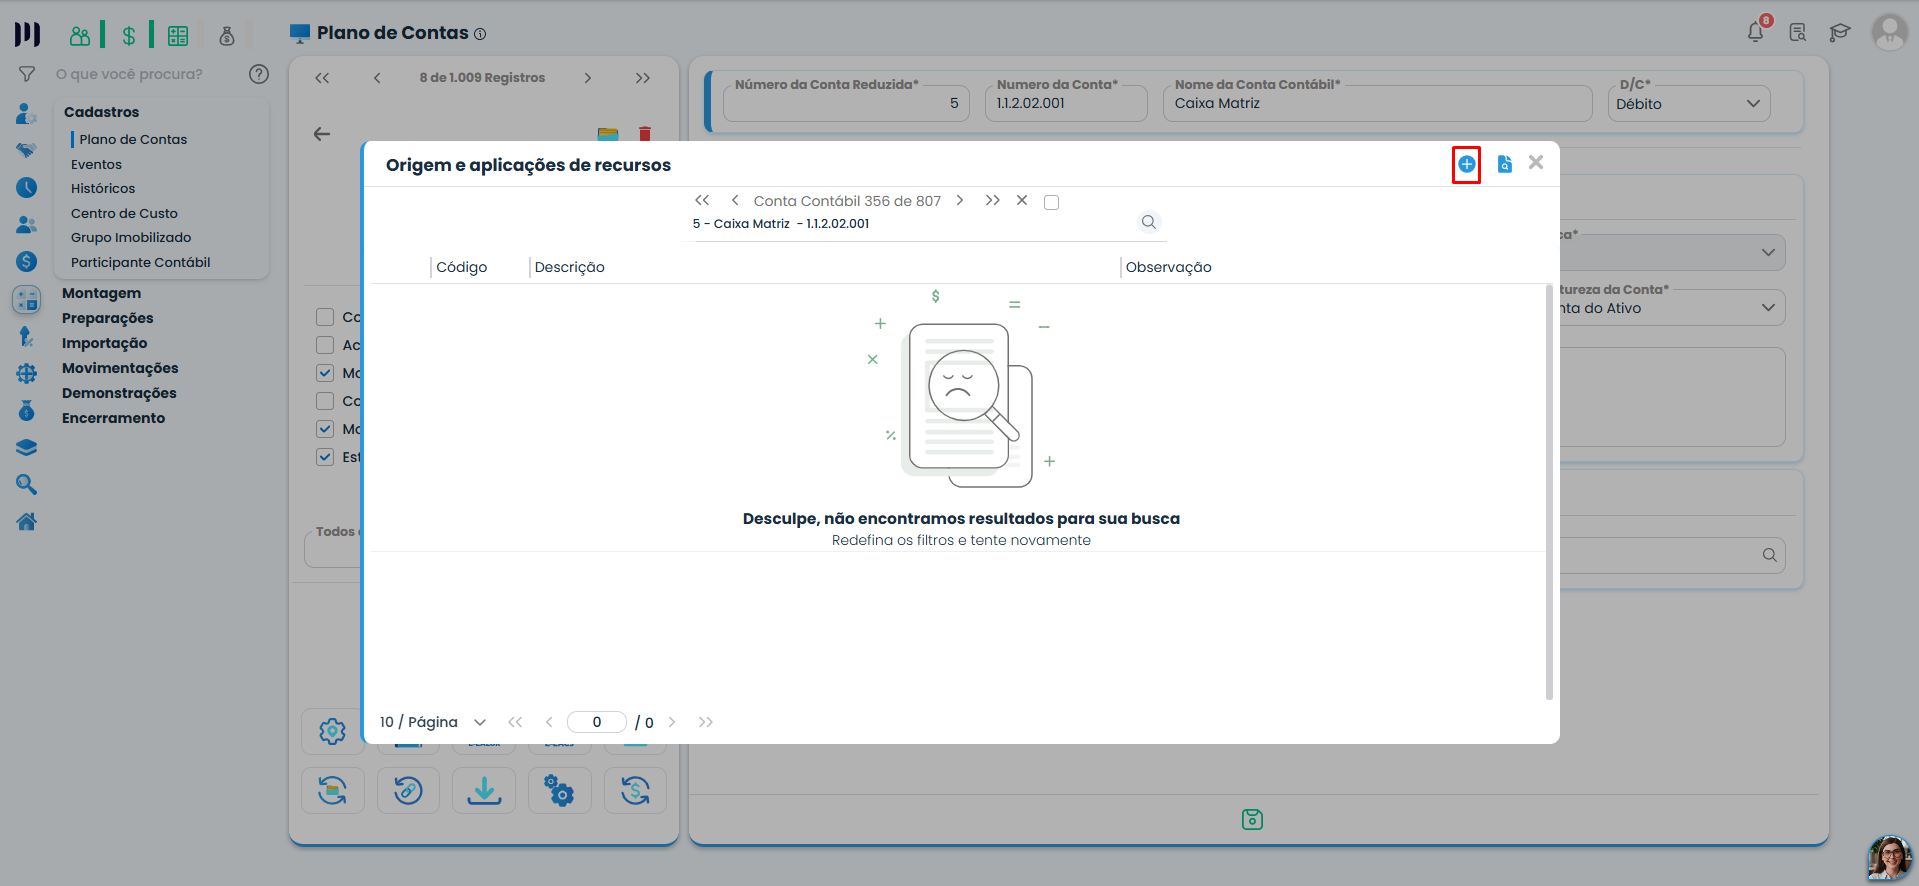
Task: Click the help question mark icon
Action: 259,74
